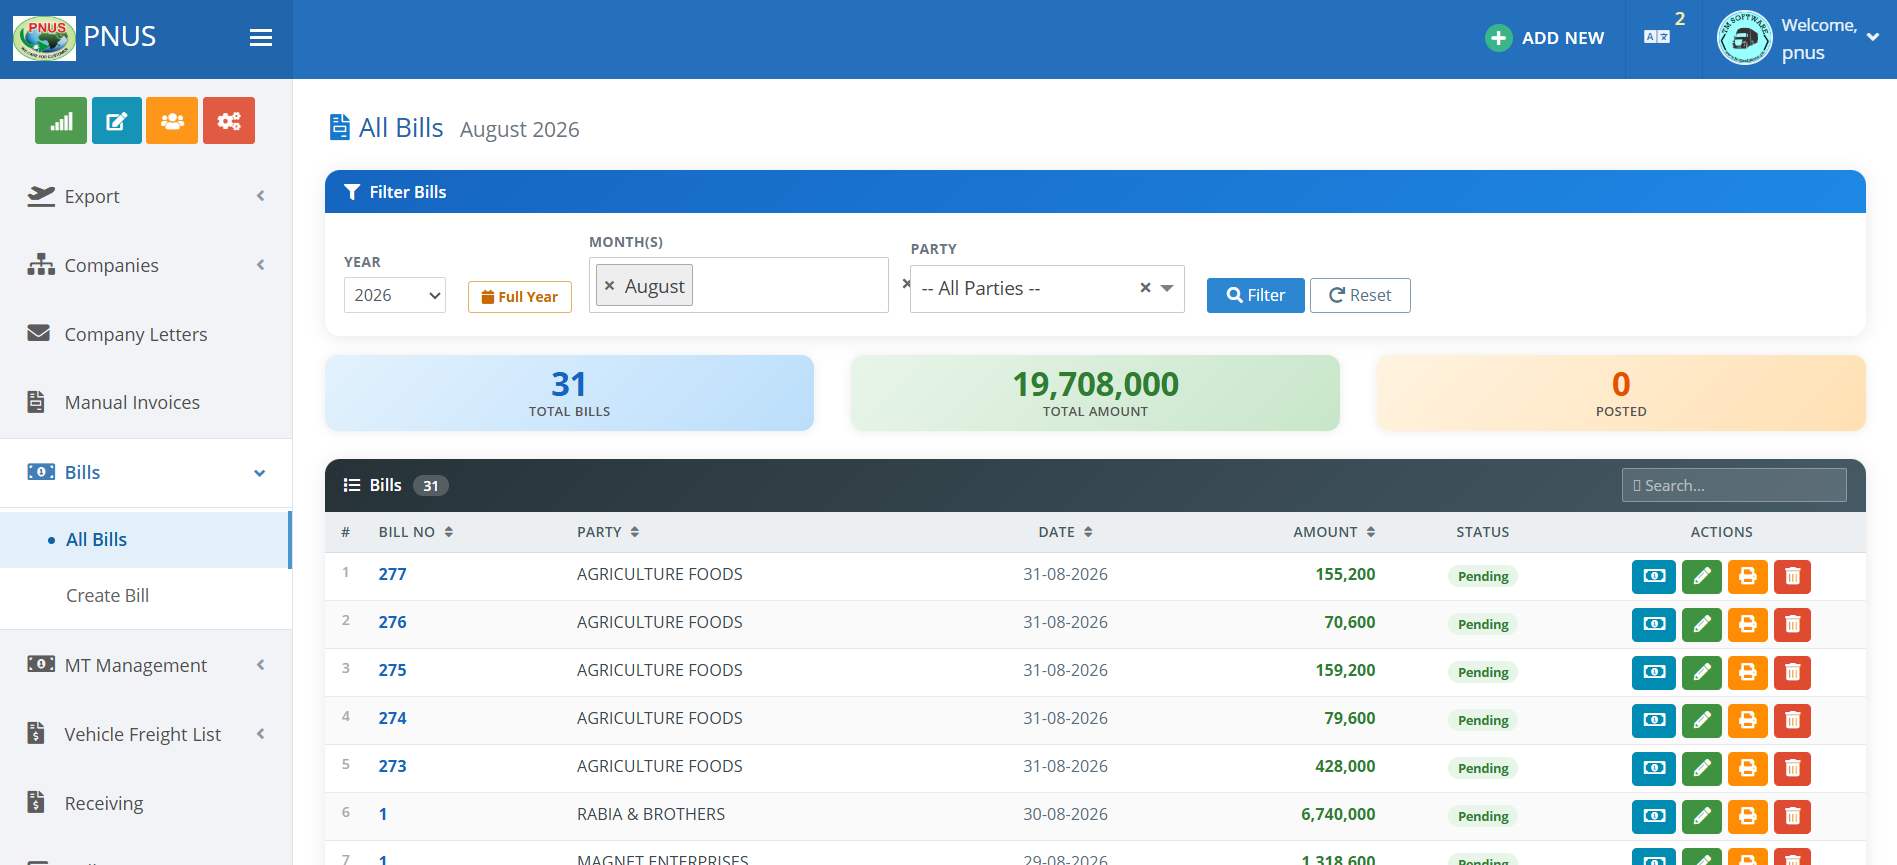The width and height of the screenshot is (1897, 865).
Task: Expand the Companies sidebar menu
Action: point(146,265)
